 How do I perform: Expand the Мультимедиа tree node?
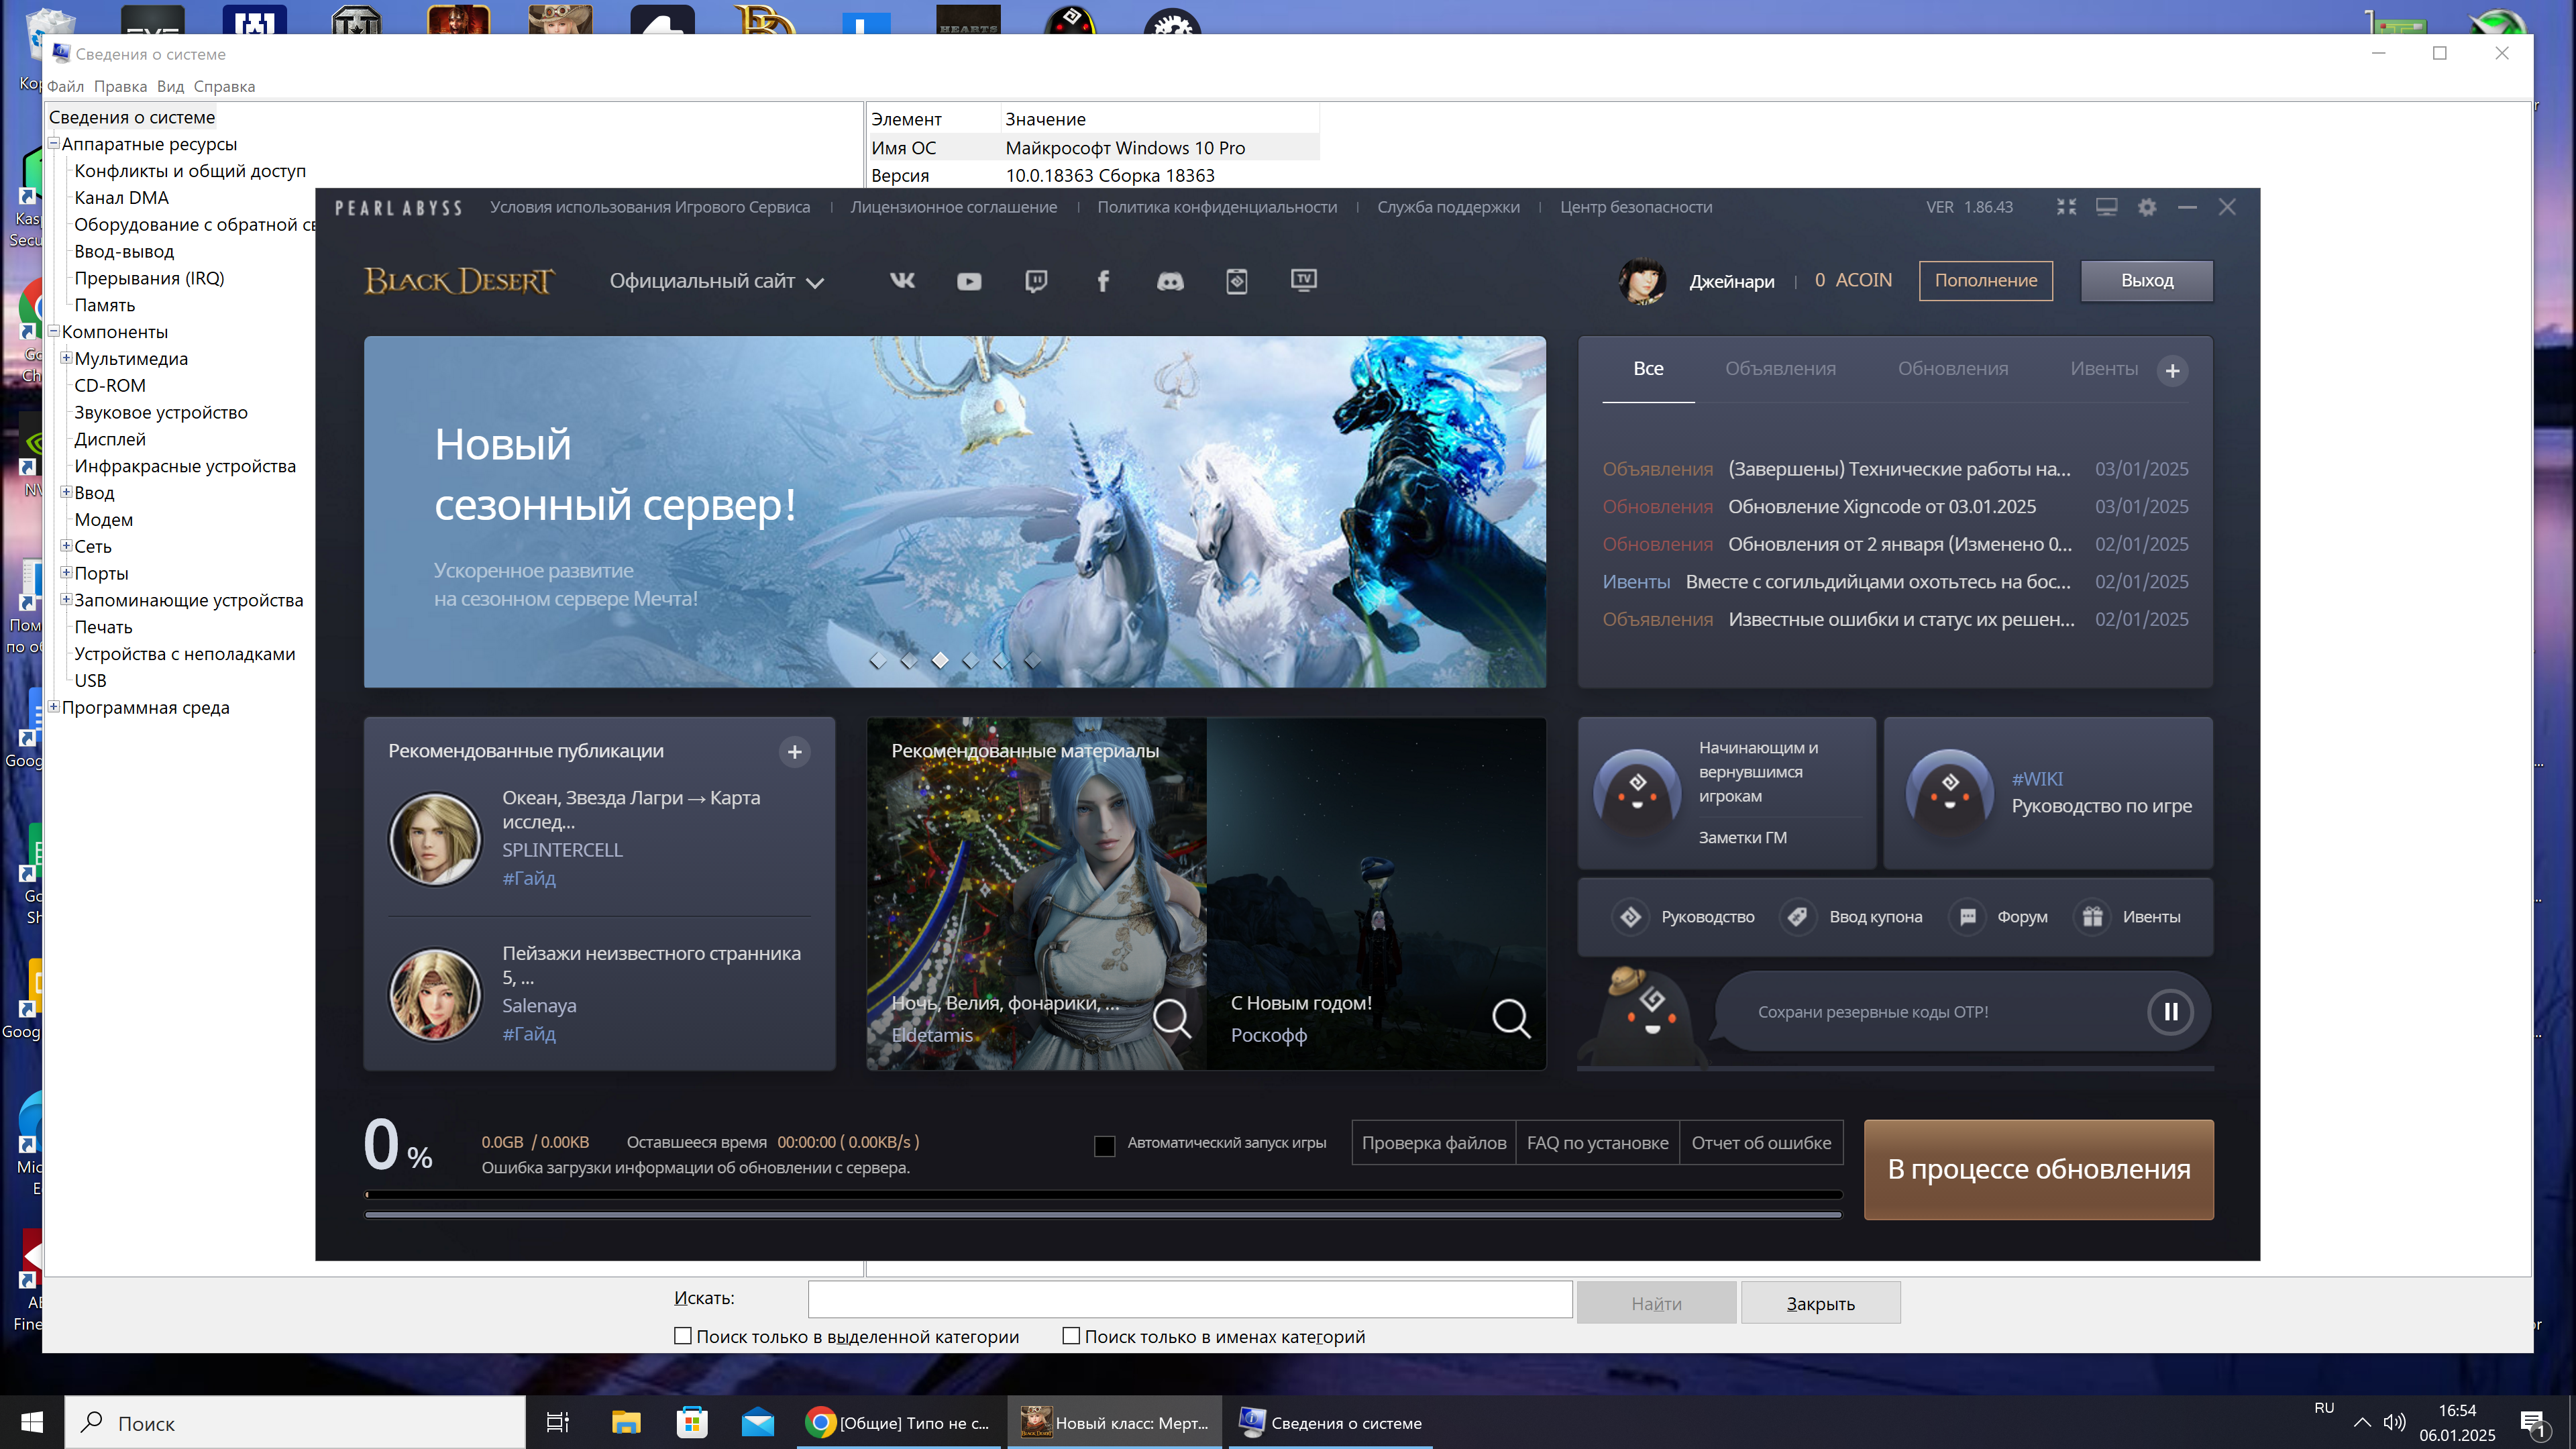[x=66, y=358]
